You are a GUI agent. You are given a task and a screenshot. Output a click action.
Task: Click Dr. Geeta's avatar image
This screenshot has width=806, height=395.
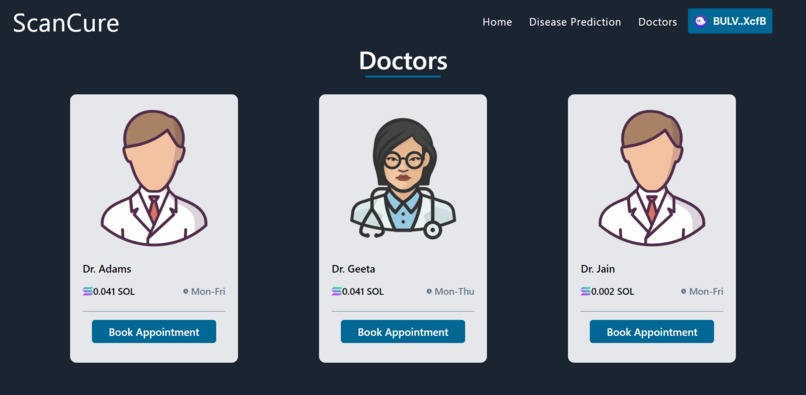tap(403, 178)
